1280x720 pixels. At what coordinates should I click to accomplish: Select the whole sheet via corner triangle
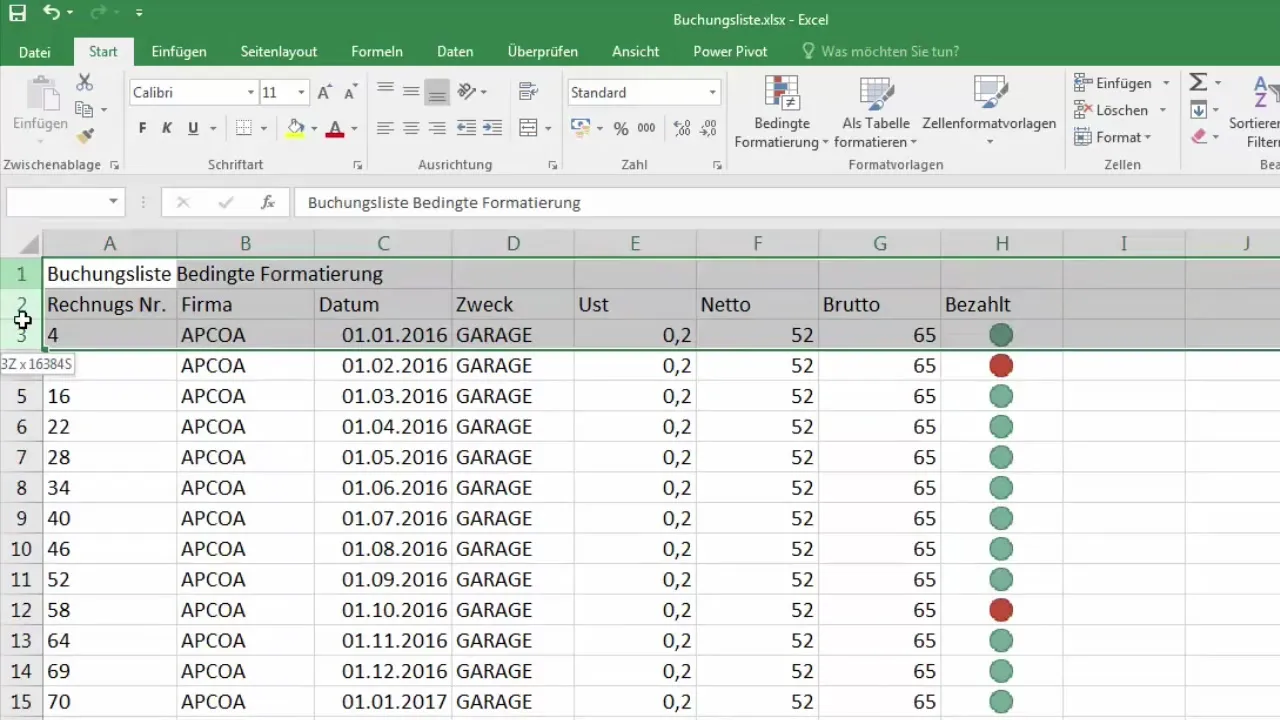28,243
